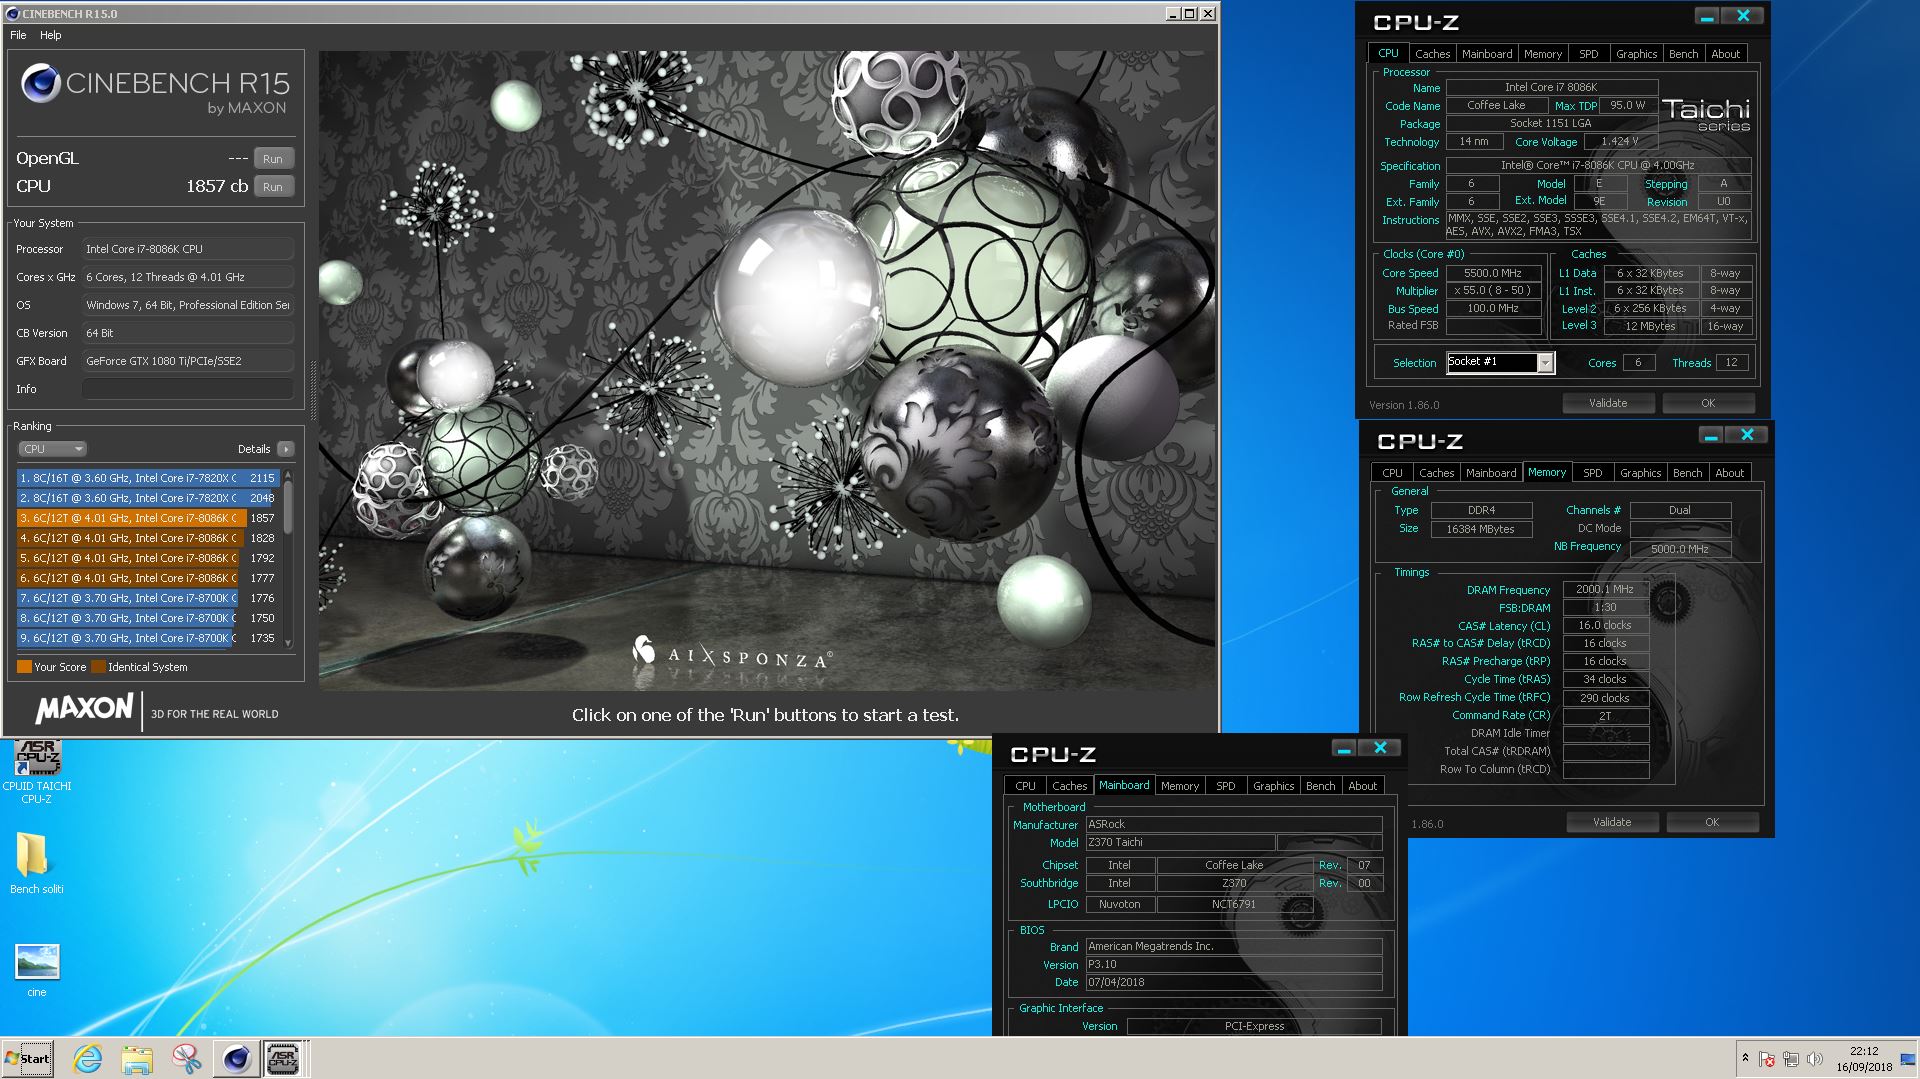1920x1079 pixels.
Task: Expand the Ranking CPU dropdown
Action: point(53,449)
